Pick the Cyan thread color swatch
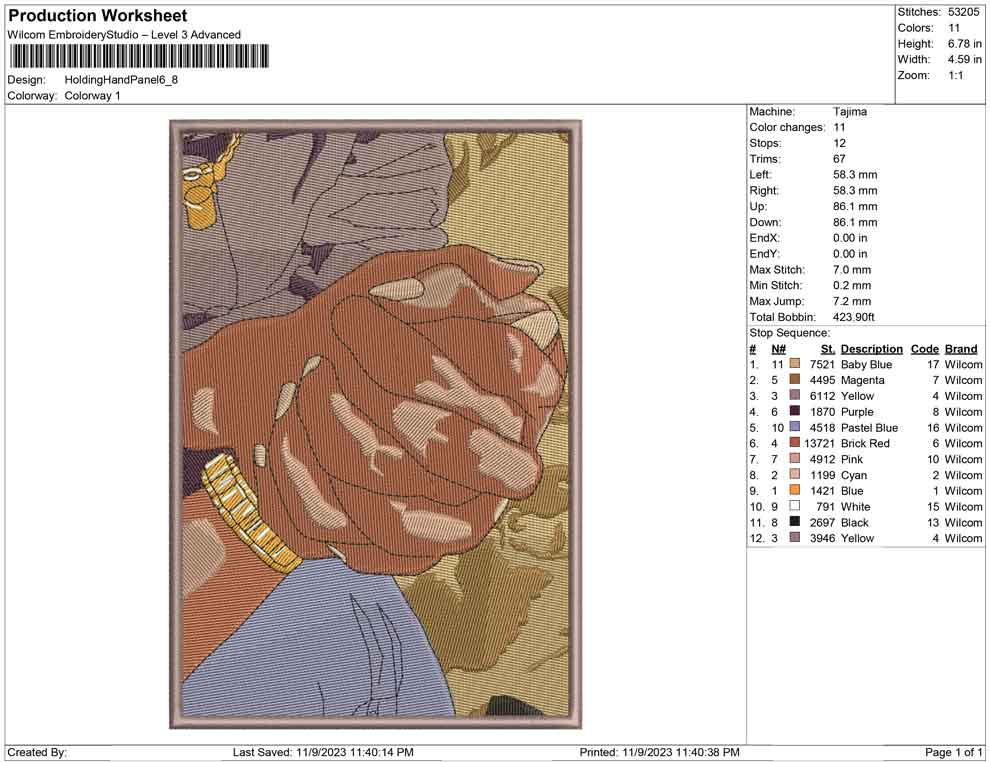This screenshot has height=762, width=990. click(795, 474)
